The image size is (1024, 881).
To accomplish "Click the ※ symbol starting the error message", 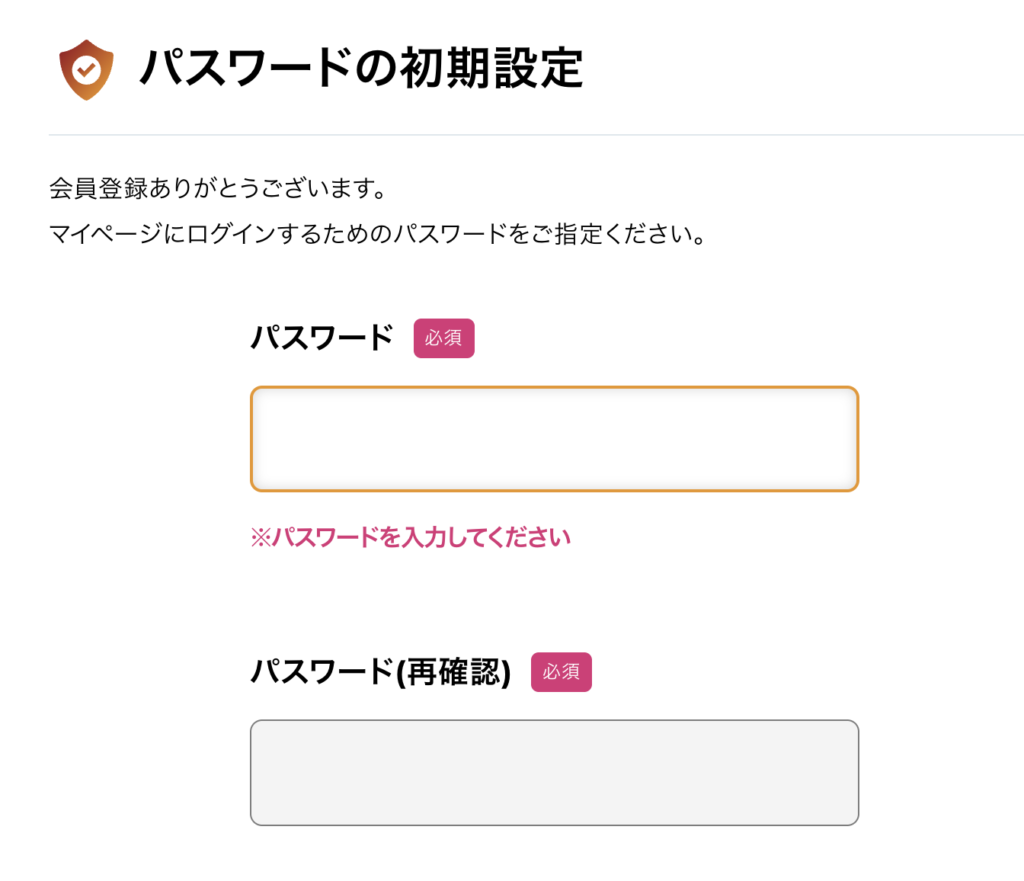I will click(x=260, y=538).
